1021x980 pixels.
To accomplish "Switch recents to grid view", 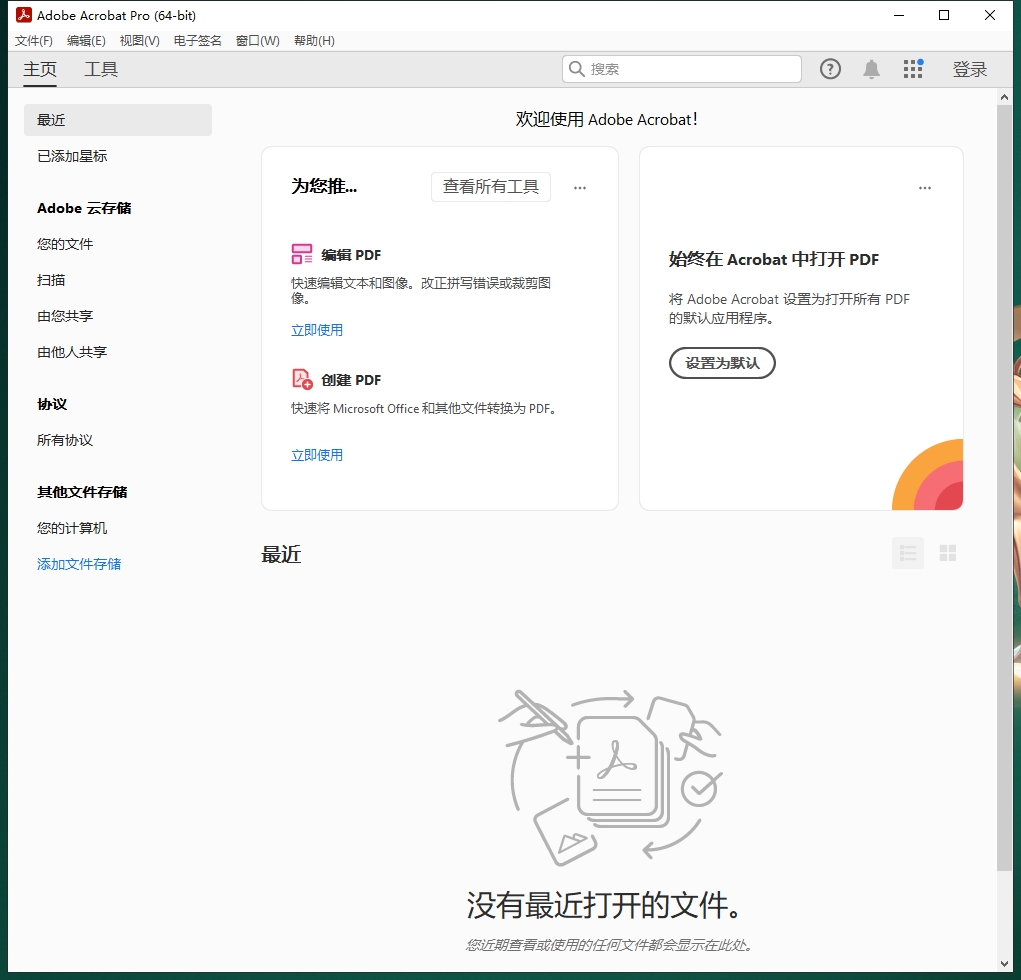I will (x=947, y=552).
